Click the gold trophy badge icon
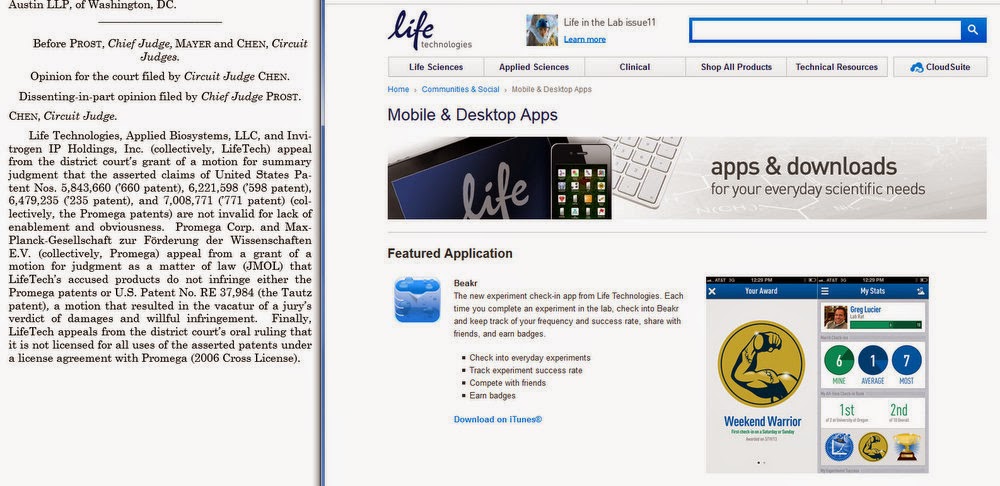Image resolution: width=1000 pixels, height=486 pixels. tap(907, 446)
